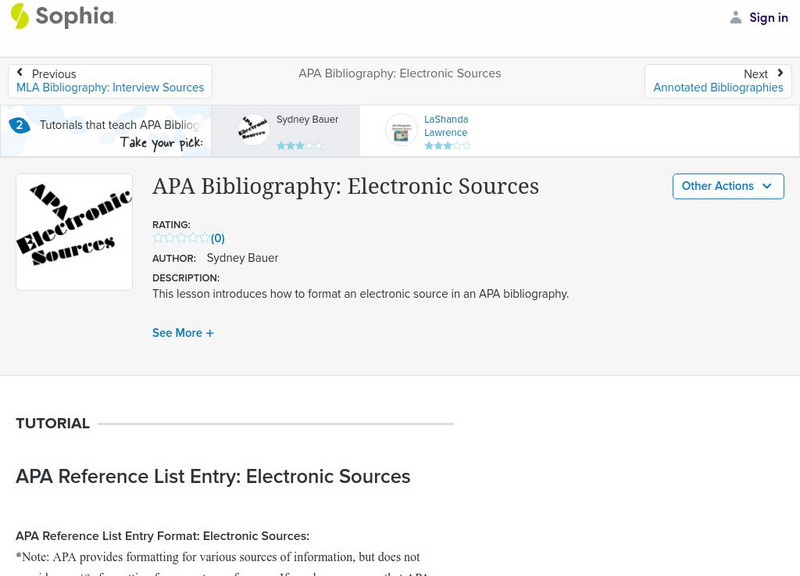Image resolution: width=800 pixels, height=576 pixels.
Task: Select Sydney Bauer's round avatar thumbnail
Action: [254, 129]
